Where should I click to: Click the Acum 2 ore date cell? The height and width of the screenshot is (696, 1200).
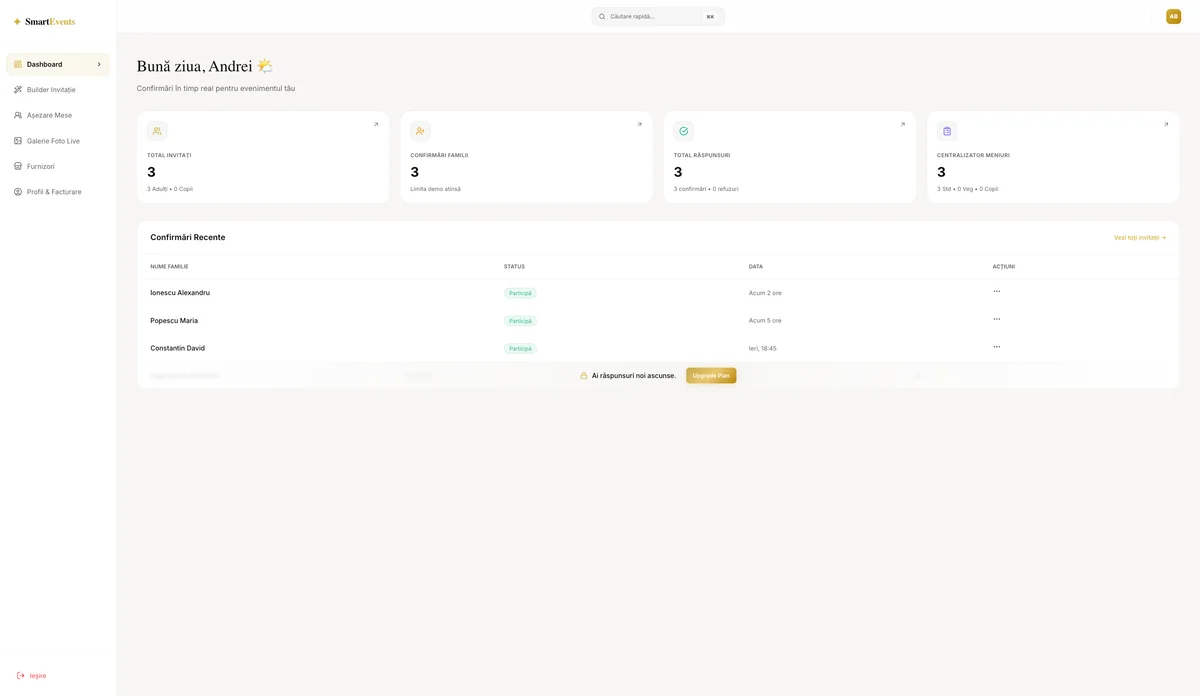coord(765,293)
